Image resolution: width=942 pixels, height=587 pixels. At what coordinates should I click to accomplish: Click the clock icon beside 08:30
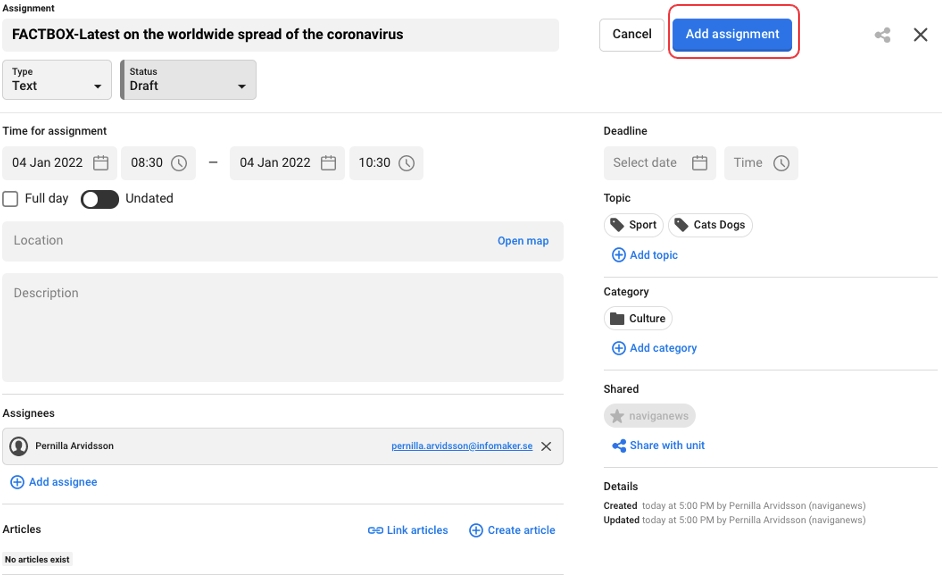coord(179,163)
